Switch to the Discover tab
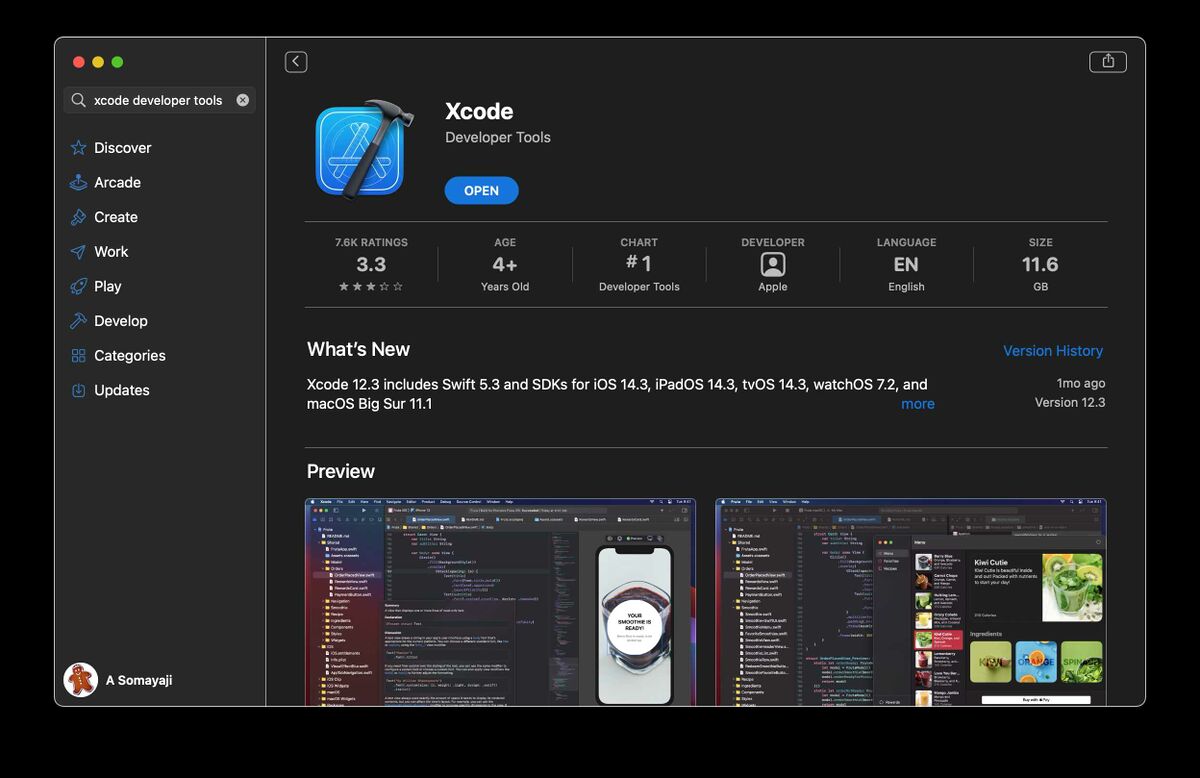The height and width of the screenshot is (778, 1200). tap(122, 147)
